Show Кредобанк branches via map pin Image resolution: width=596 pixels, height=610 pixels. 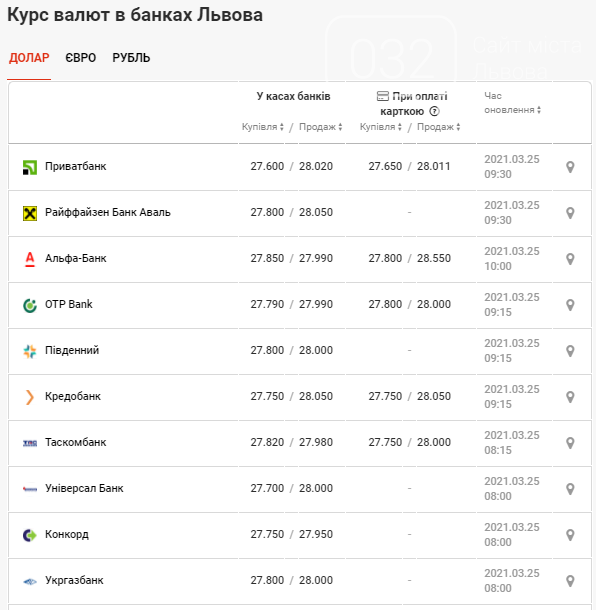coord(570,396)
